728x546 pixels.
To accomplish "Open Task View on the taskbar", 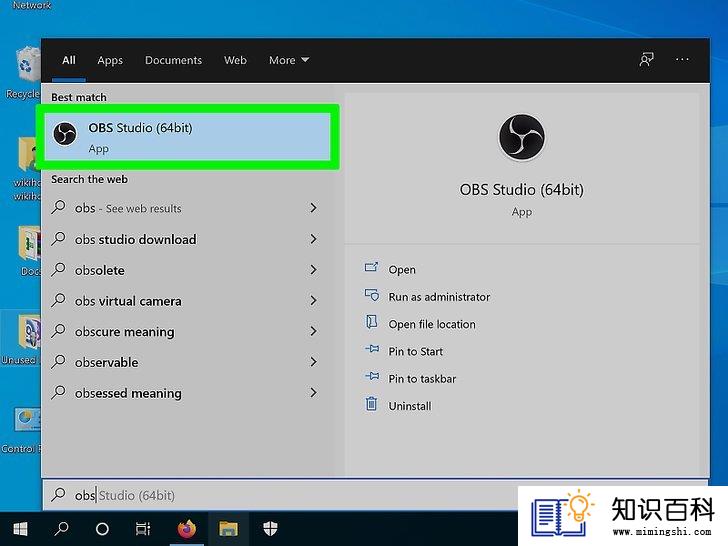I will pyautogui.click(x=143, y=529).
